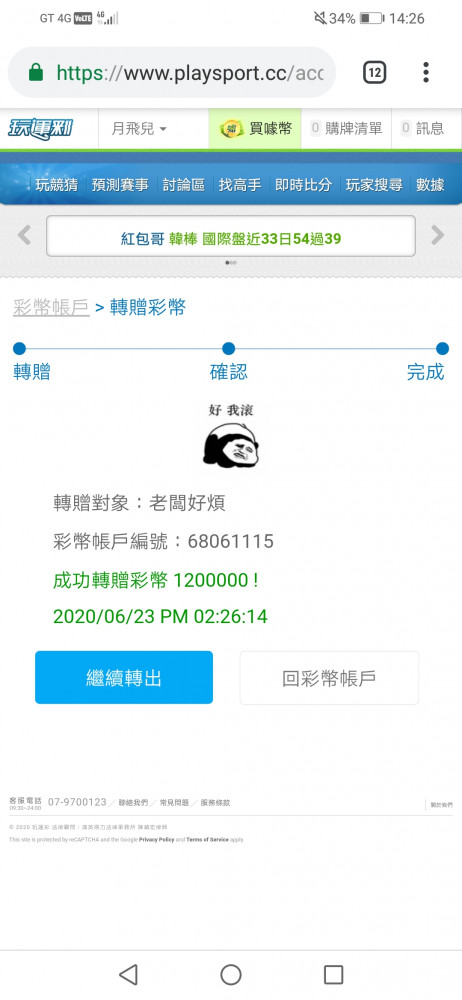Open the 討論區 menu item
Screen dimensions: 462x1000
[x=184, y=185]
